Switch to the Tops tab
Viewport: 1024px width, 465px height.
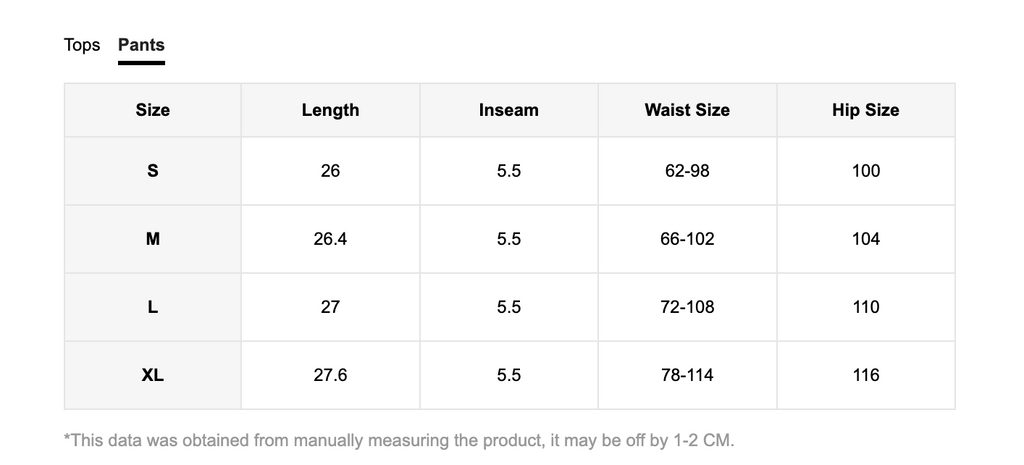(x=82, y=45)
